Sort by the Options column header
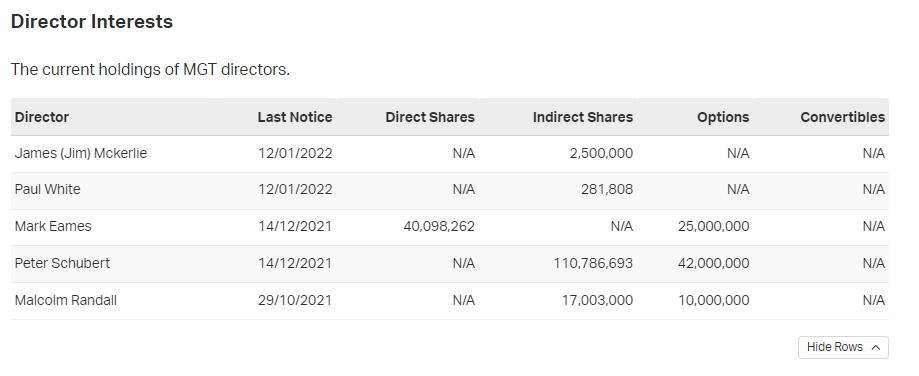The width and height of the screenshot is (919, 376). pyautogui.click(x=723, y=117)
